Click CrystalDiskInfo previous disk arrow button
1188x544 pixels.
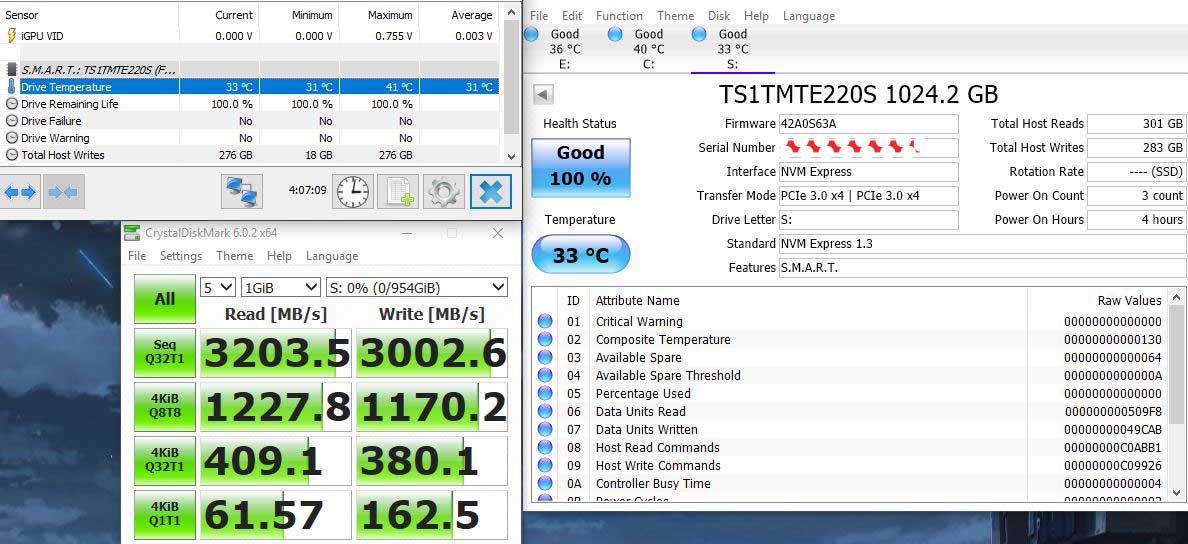click(x=544, y=95)
